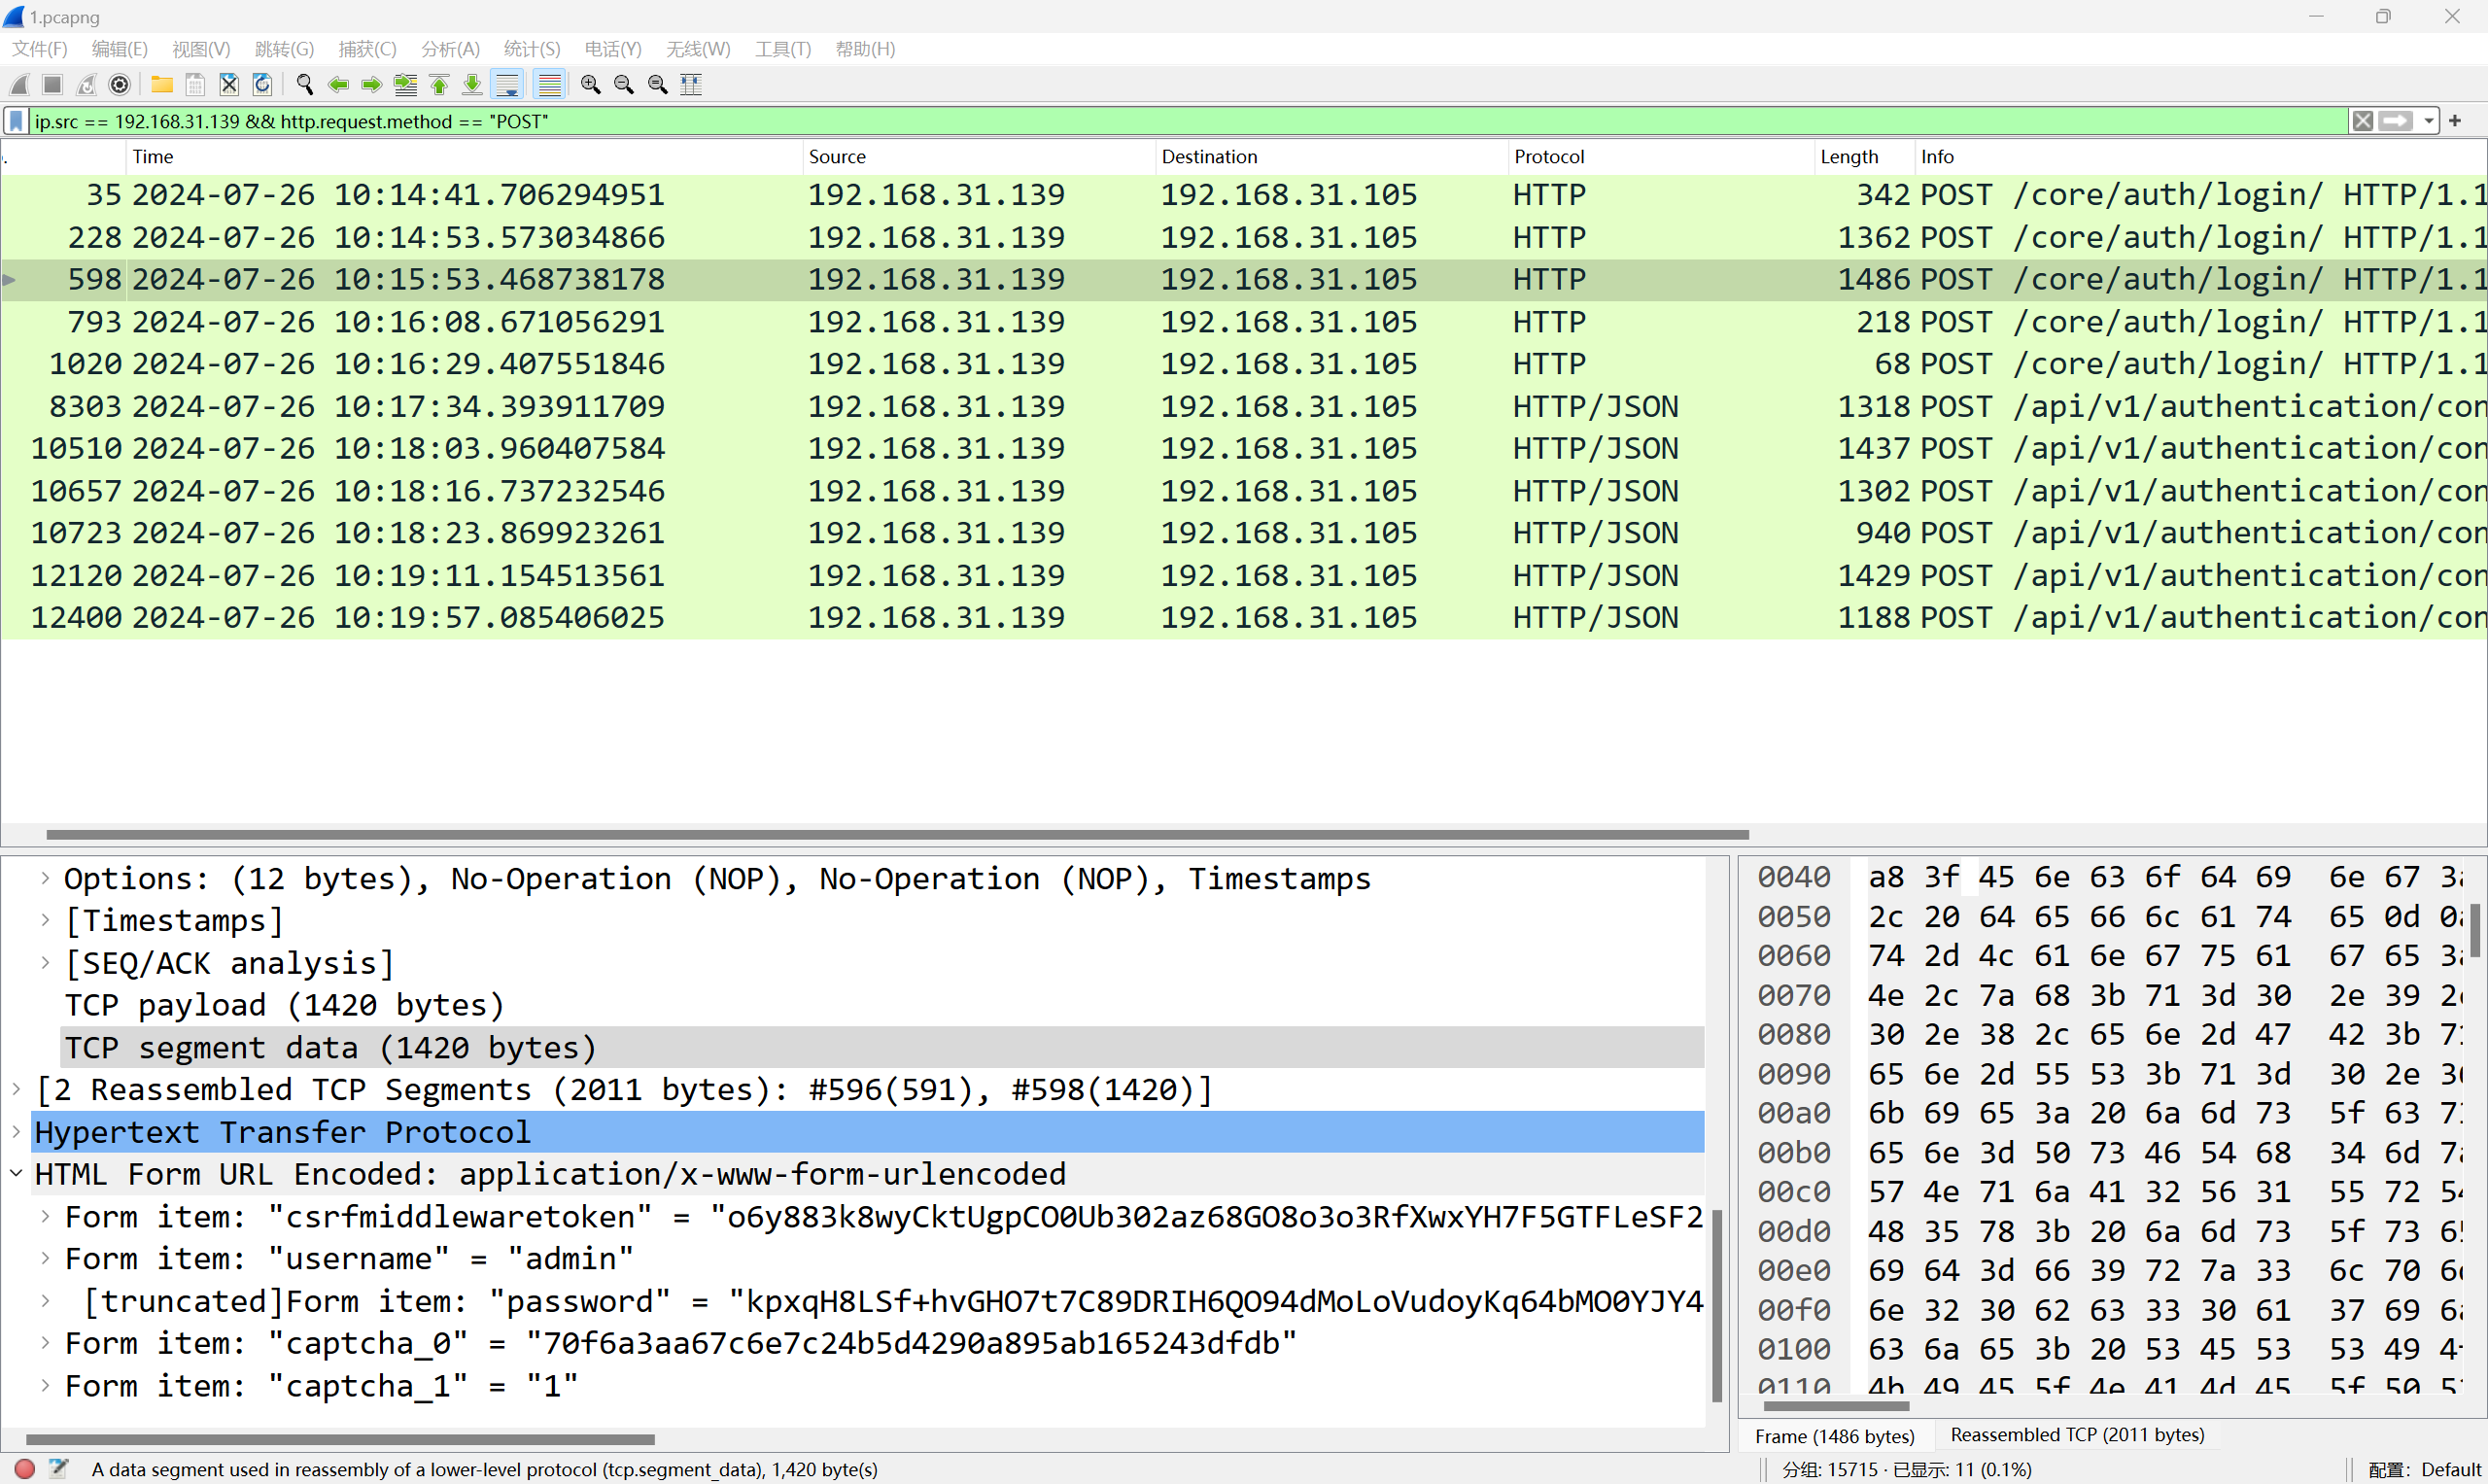This screenshot has width=2488, height=1484.
Task: Select packet 8303 HTTP/JSON row
Action: click(x=1244, y=407)
